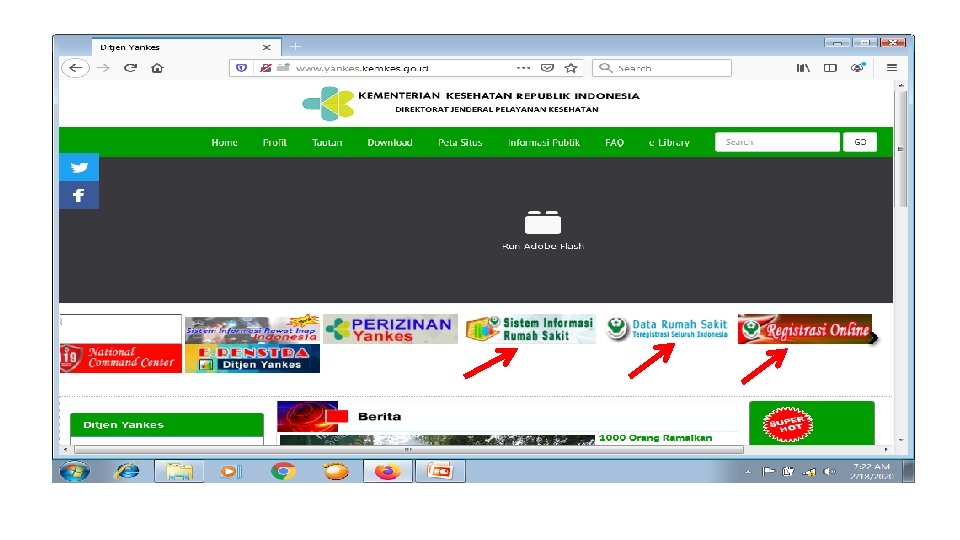Close the Ditjen Yankes tab
Image resolution: width=960 pixels, height=540 pixels.
[x=266, y=47]
